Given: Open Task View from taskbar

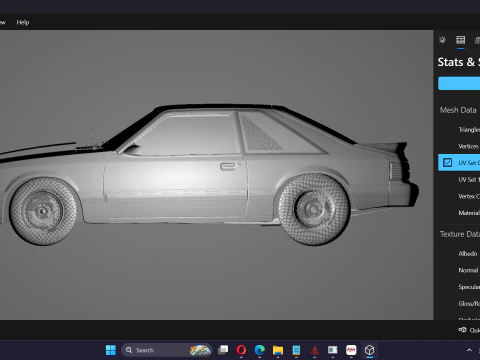Looking at the screenshot, I should pyautogui.click(x=223, y=350).
